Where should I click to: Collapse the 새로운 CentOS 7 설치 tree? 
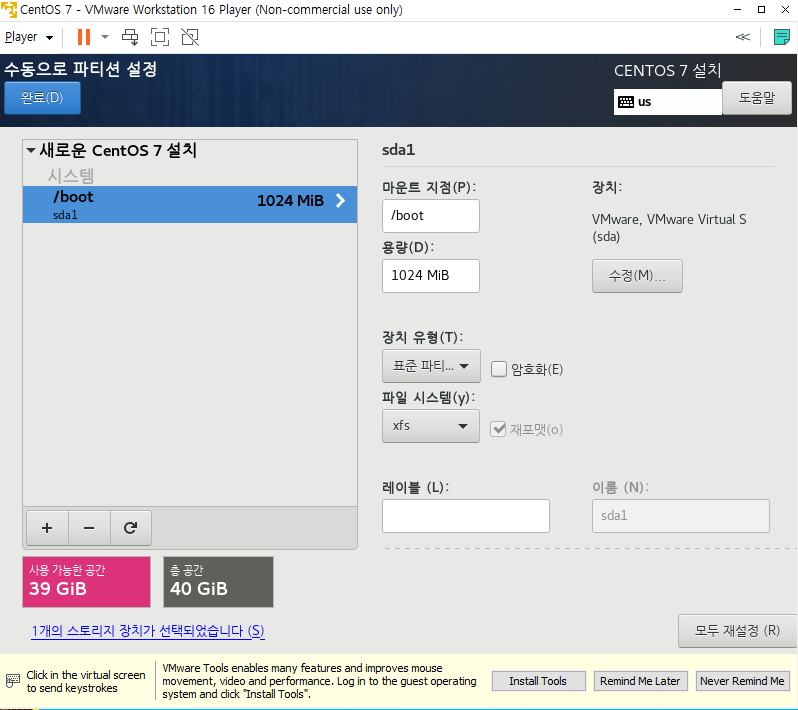click(x=31, y=150)
